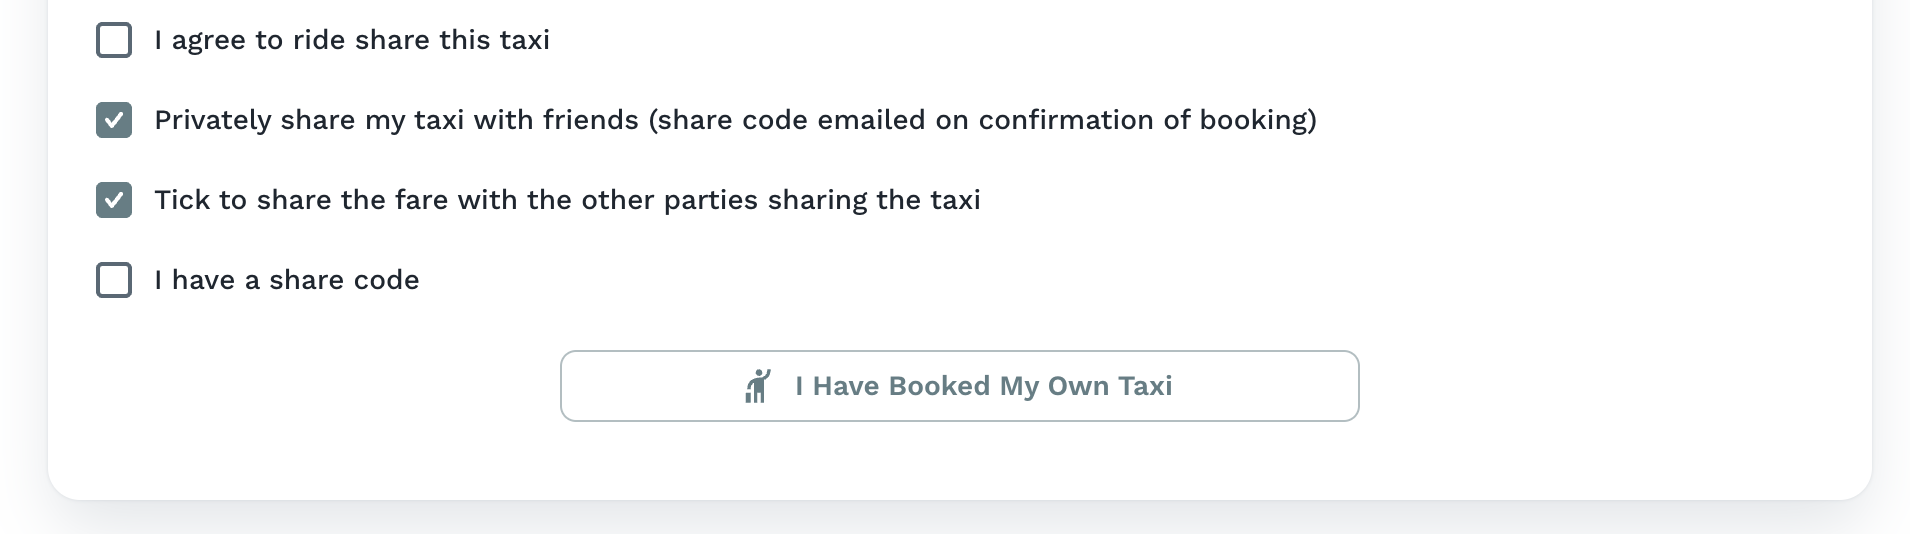Toggle fare splitting with other parties off
Image resolution: width=1910 pixels, height=534 pixels.
114,200
